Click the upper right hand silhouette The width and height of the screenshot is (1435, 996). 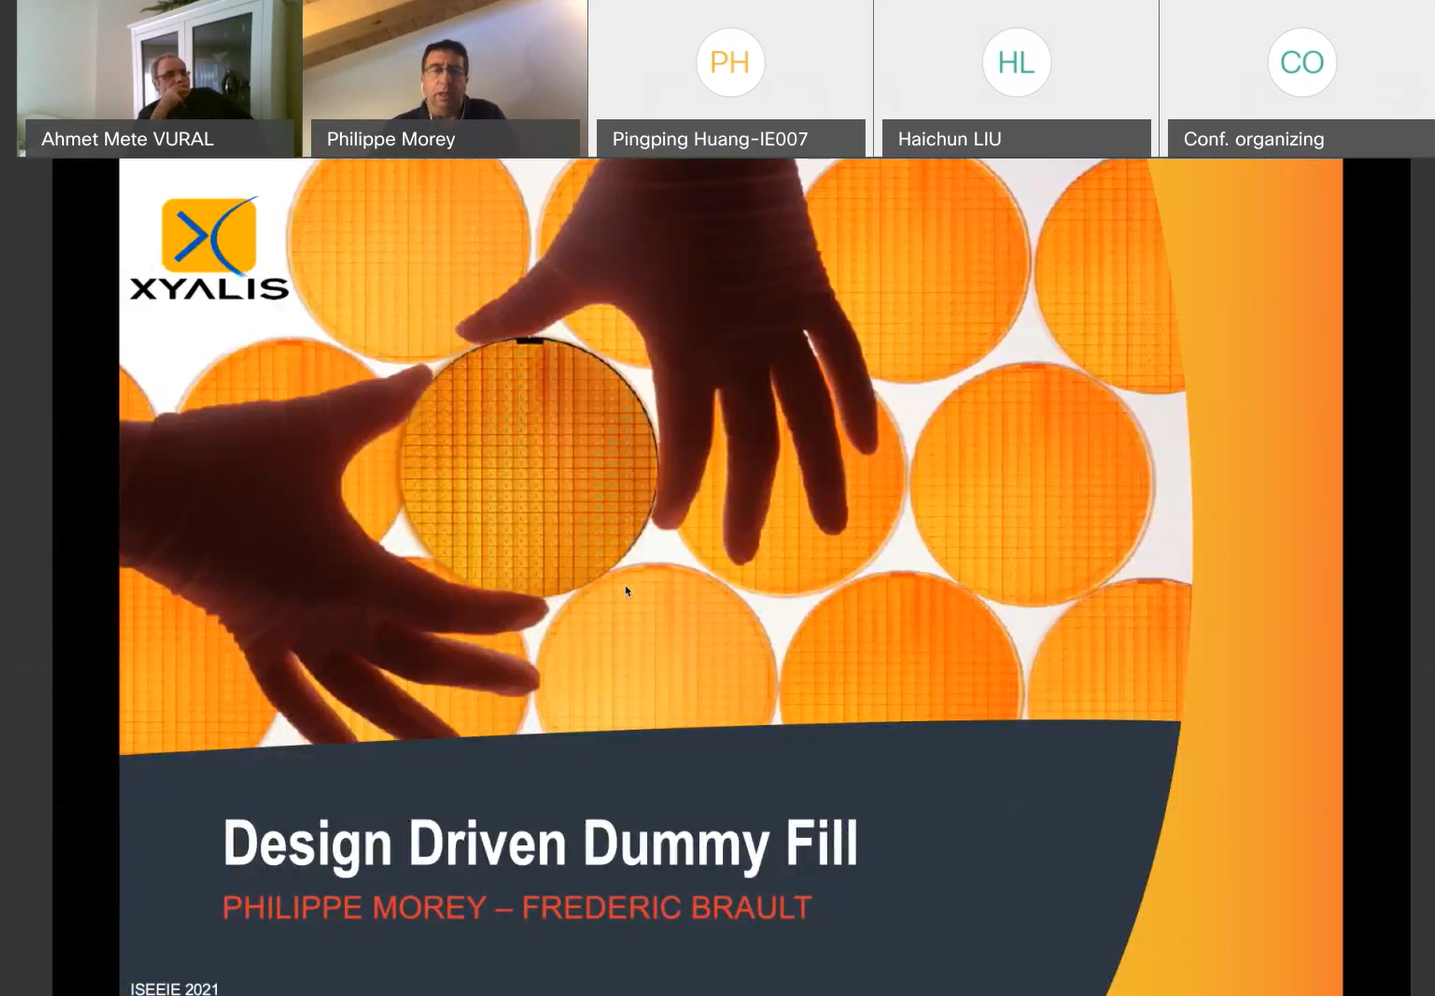tap(700, 350)
